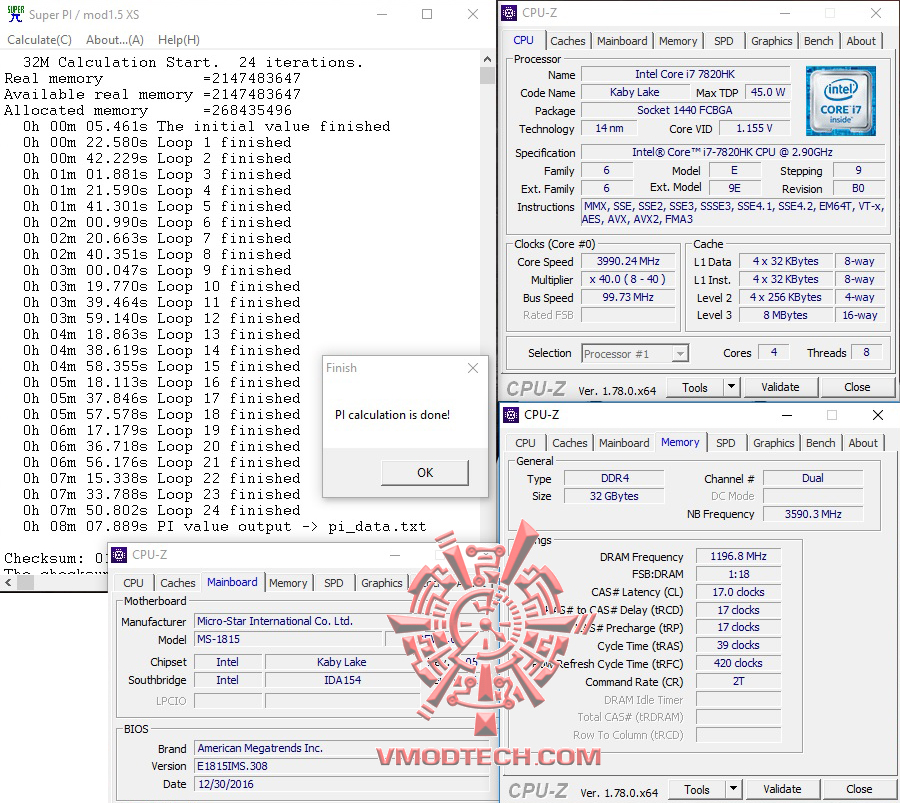Select Graphics tab in Mainboard CPU-Z window
This screenshot has width=900, height=803.
[382, 583]
